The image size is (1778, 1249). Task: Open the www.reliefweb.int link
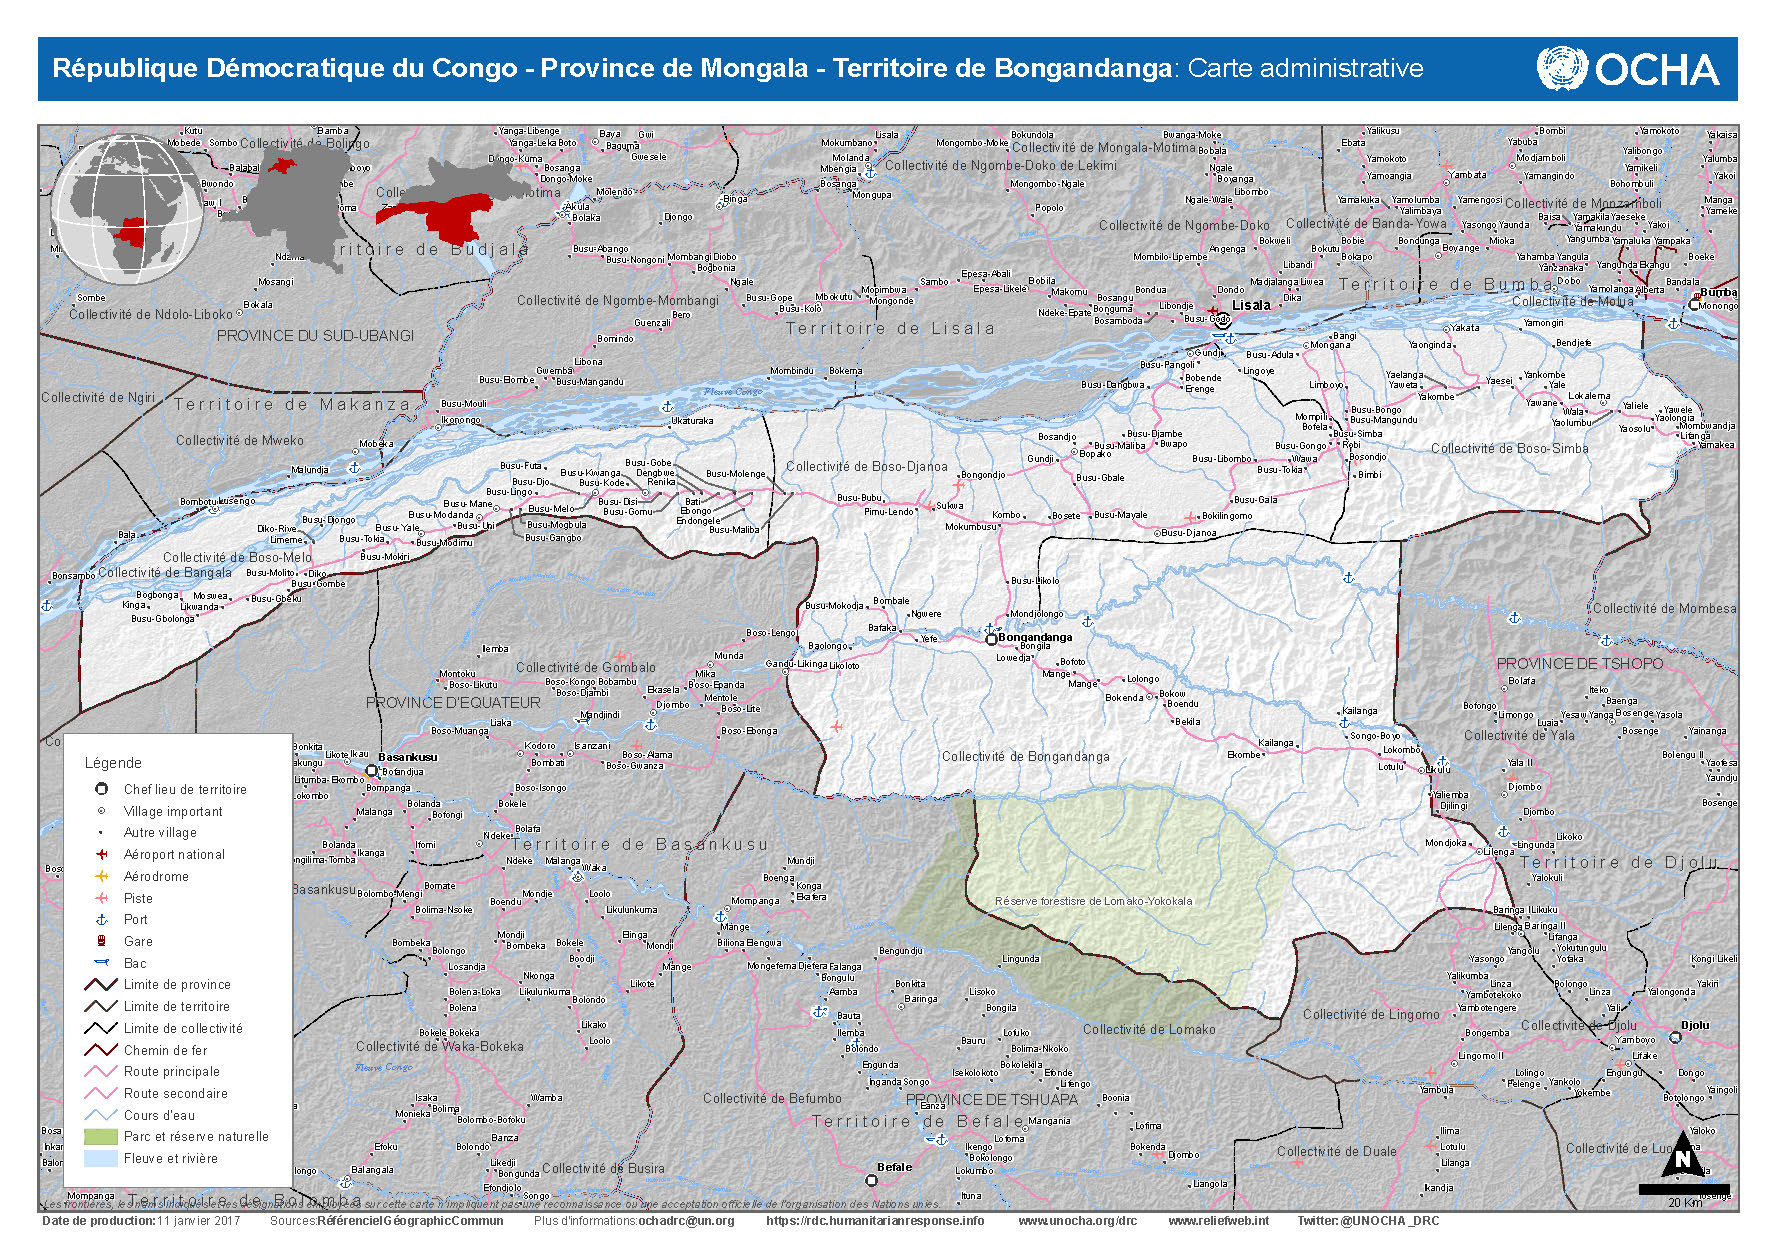point(1218,1221)
